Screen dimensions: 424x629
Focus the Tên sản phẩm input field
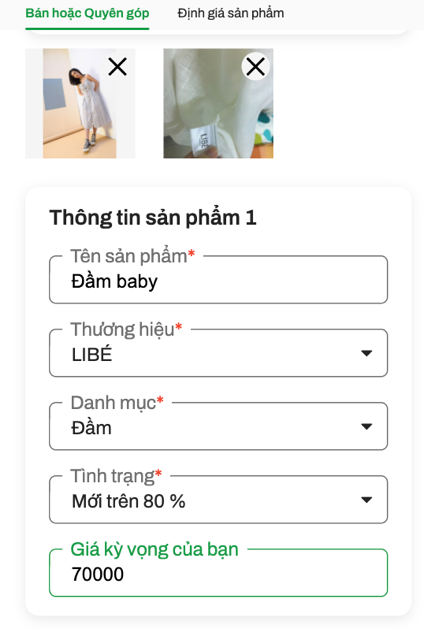click(x=218, y=280)
